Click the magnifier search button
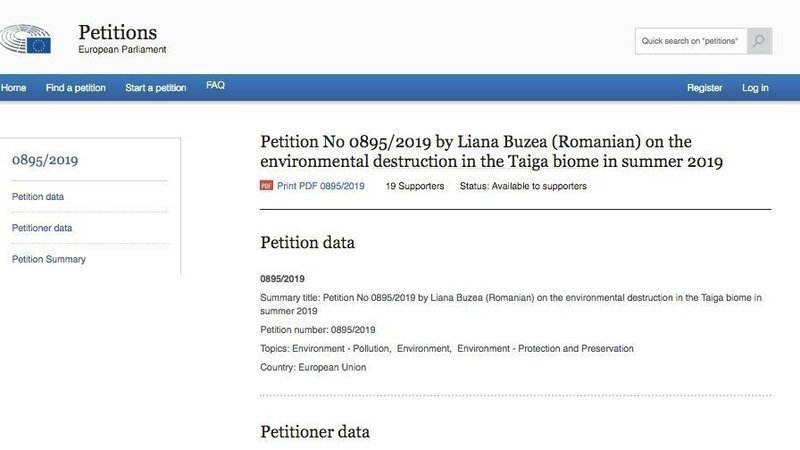The height and width of the screenshot is (450, 800). [x=759, y=41]
